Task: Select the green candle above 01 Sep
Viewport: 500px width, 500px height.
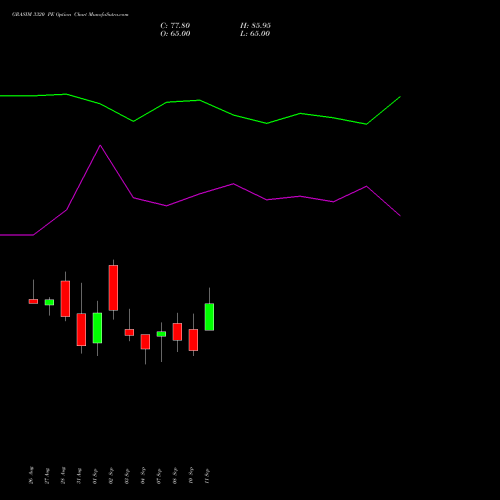Action: [97, 328]
